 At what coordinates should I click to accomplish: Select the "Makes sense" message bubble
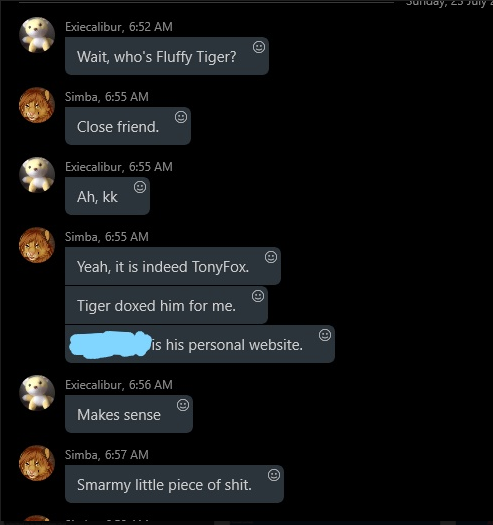pos(129,414)
